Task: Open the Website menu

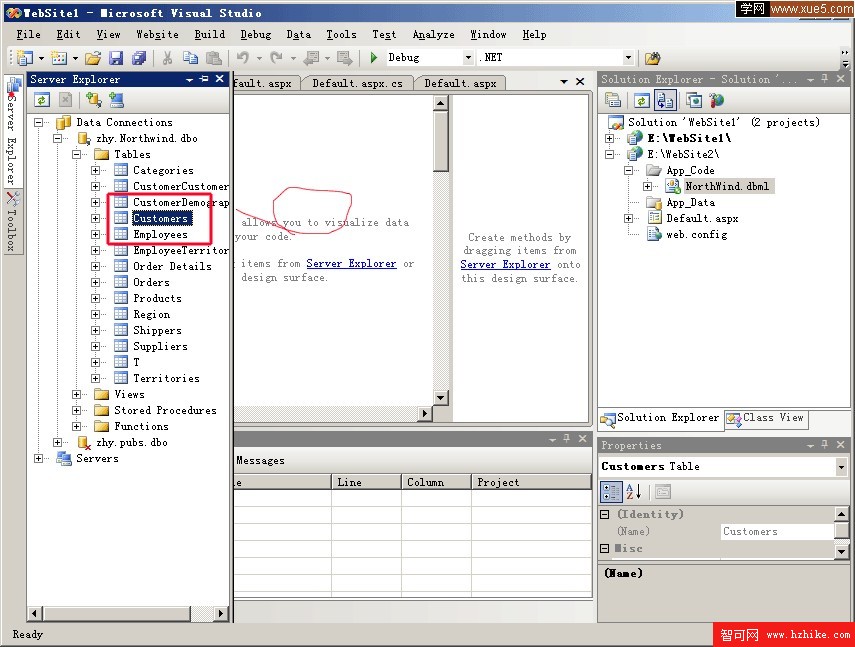Action: [157, 34]
